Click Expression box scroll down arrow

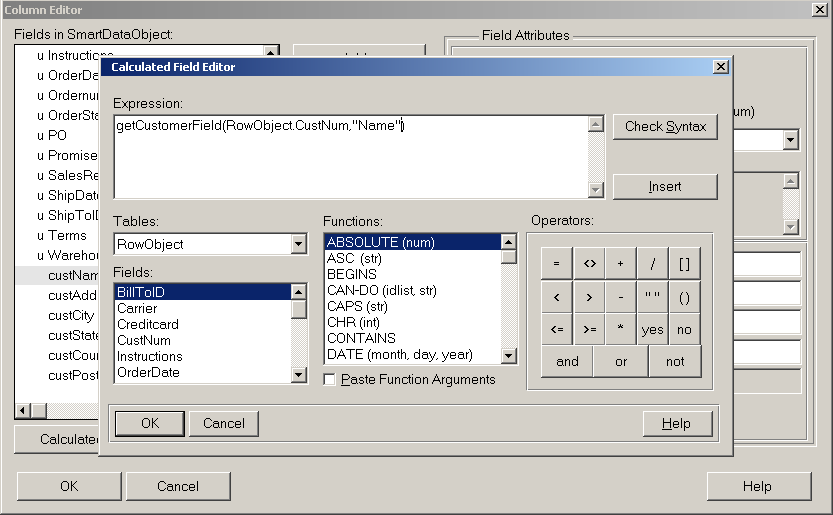596,190
